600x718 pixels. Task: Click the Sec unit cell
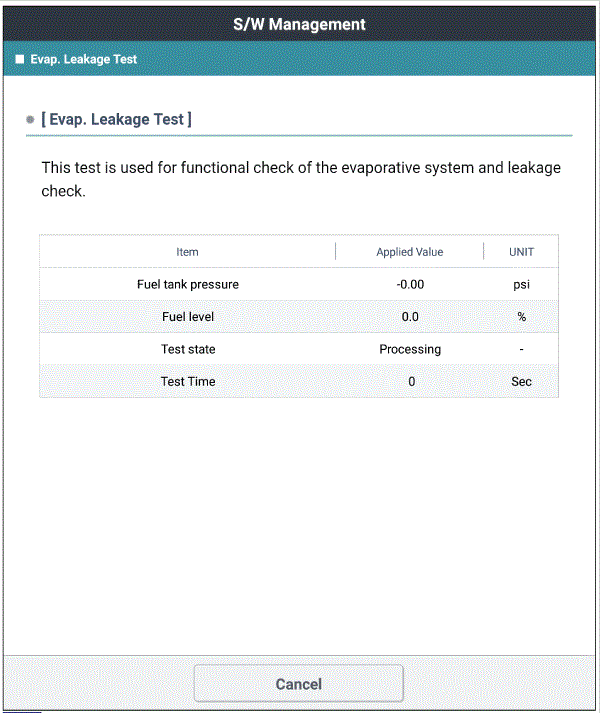(x=521, y=381)
